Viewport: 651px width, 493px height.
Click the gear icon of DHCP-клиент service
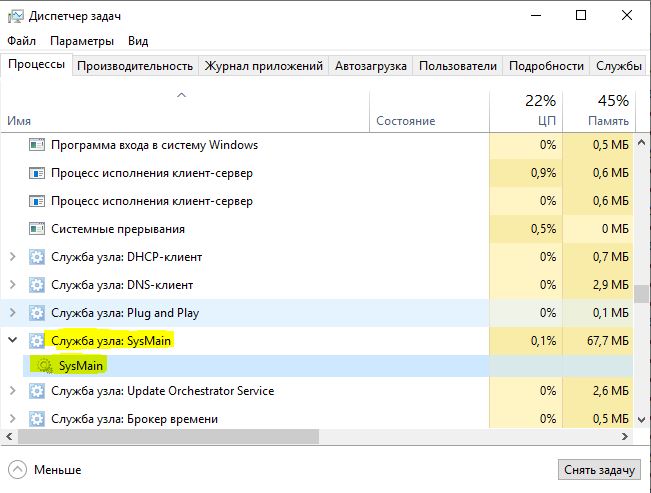pyautogui.click(x=37, y=257)
